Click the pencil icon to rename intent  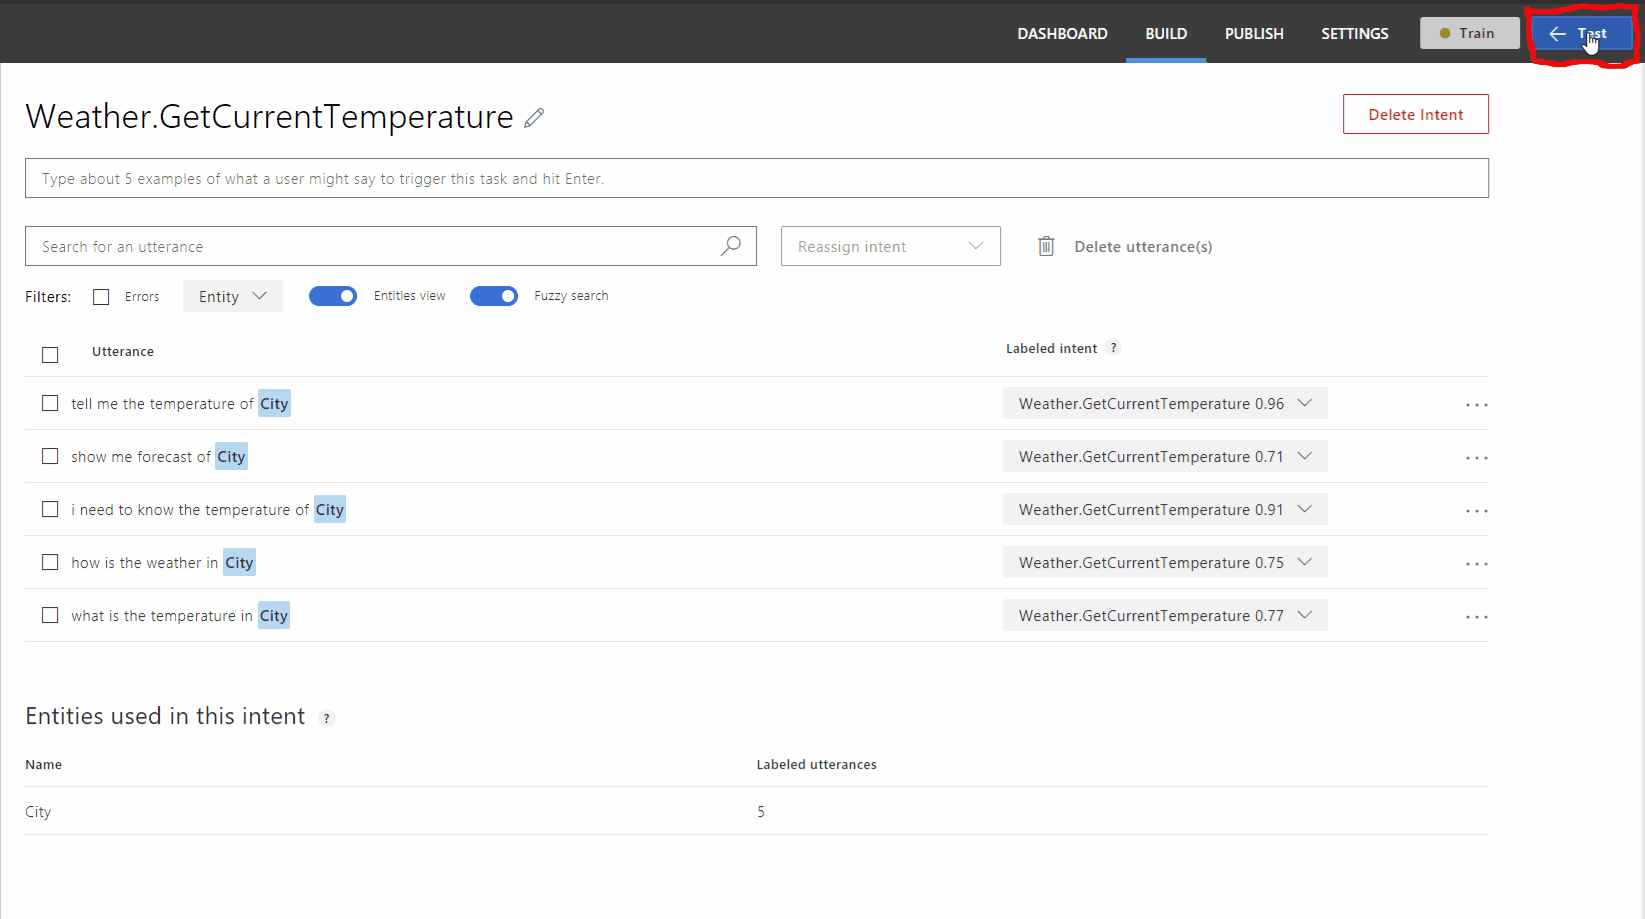534,118
